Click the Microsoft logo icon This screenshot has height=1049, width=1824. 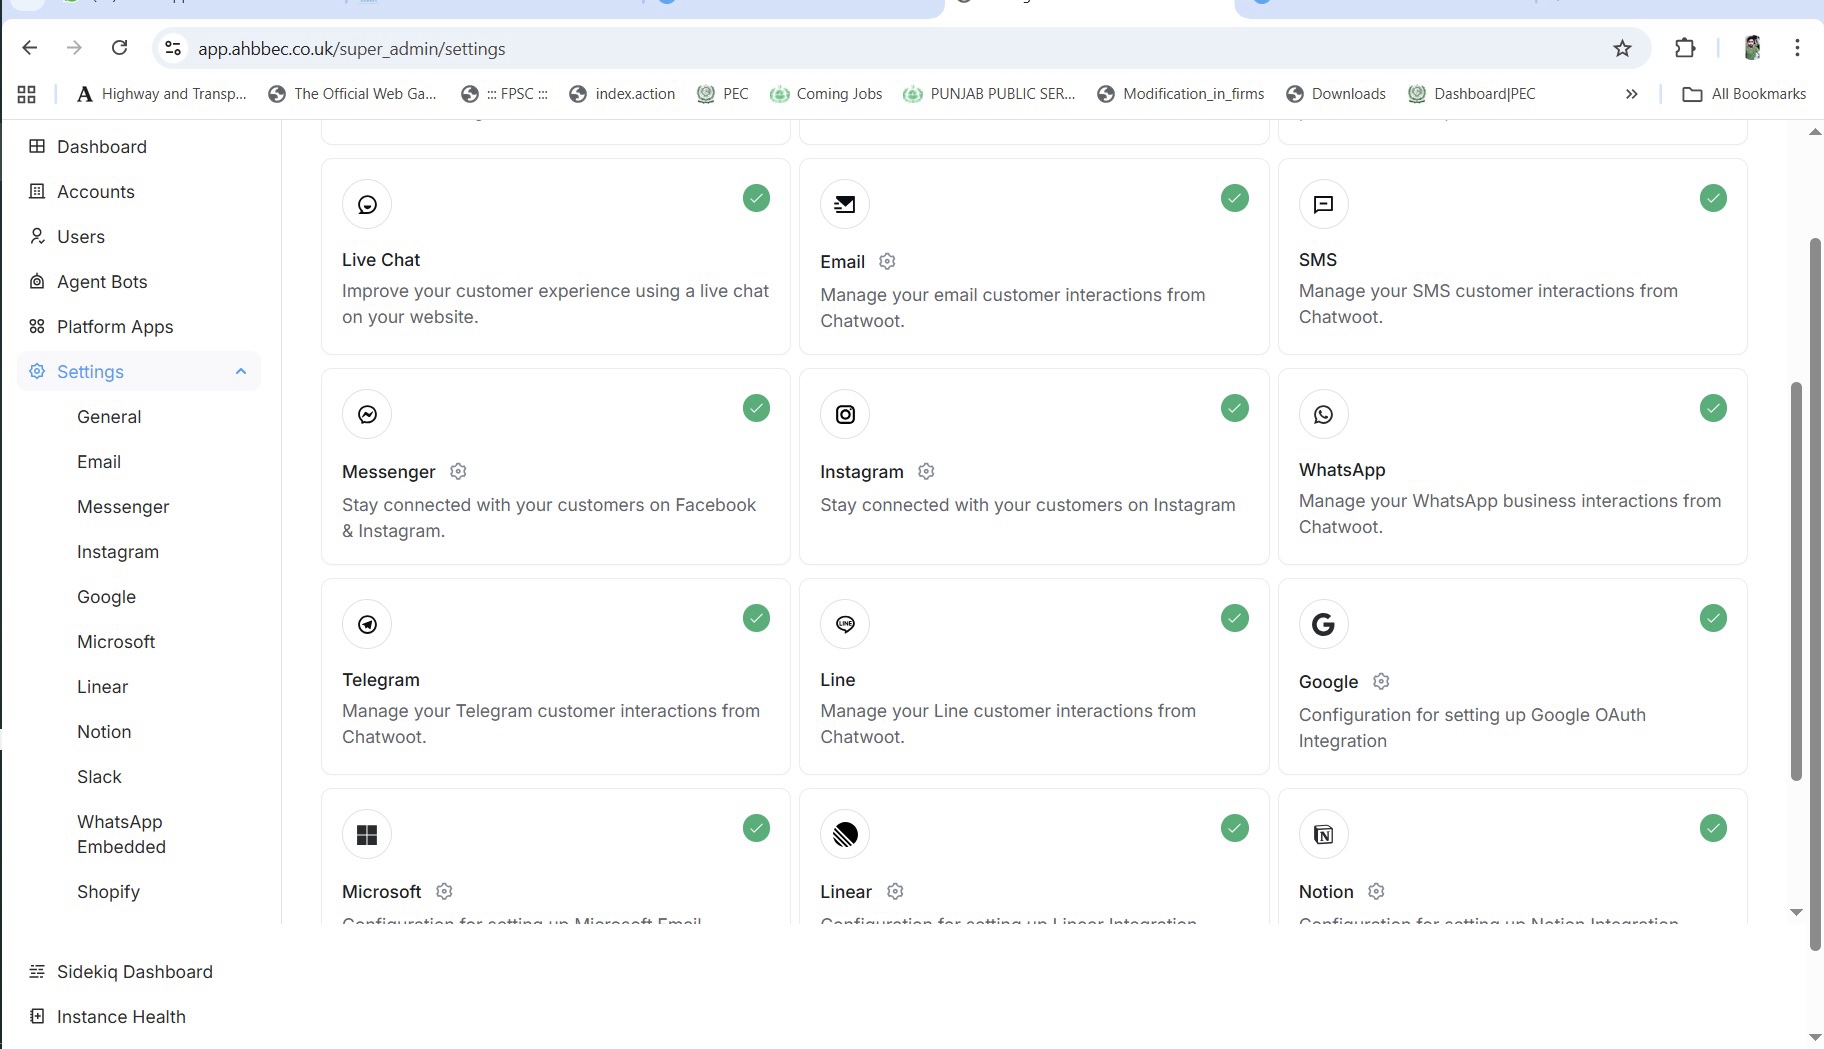tap(367, 834)
